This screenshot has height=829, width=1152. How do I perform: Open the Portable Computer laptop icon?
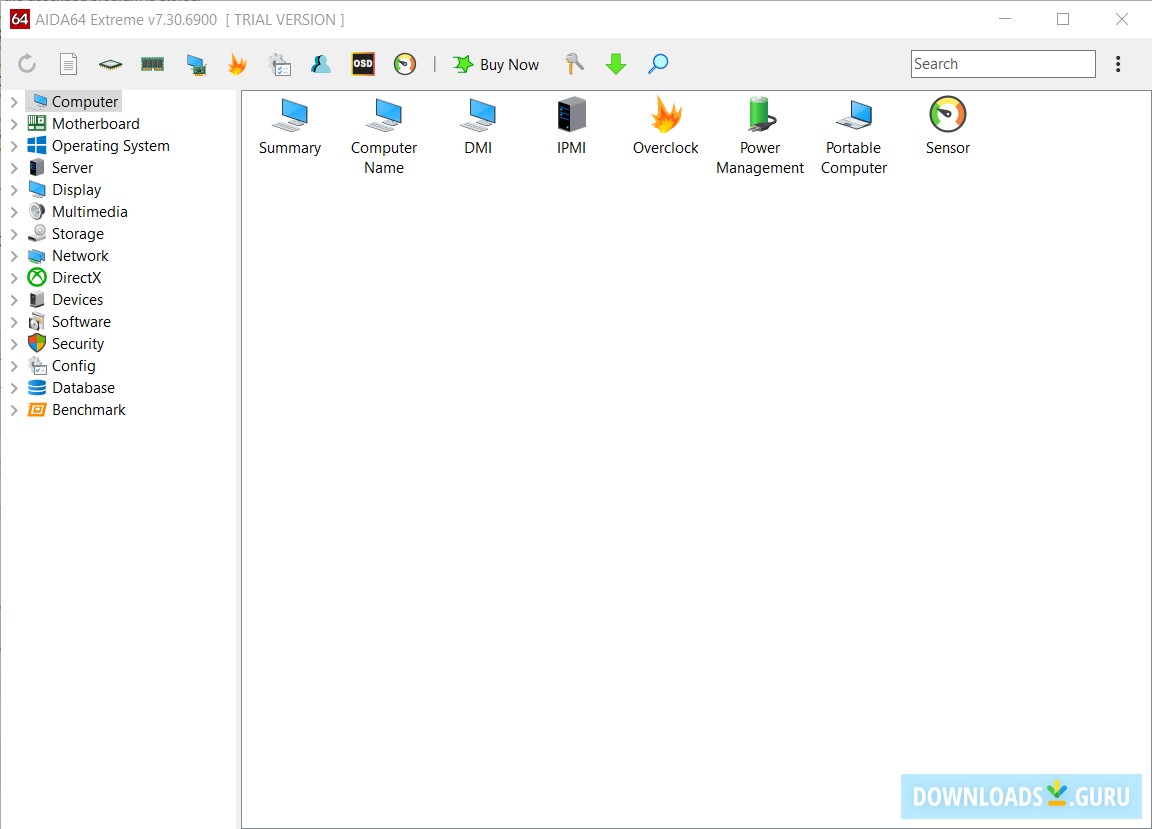pos(854,137)
